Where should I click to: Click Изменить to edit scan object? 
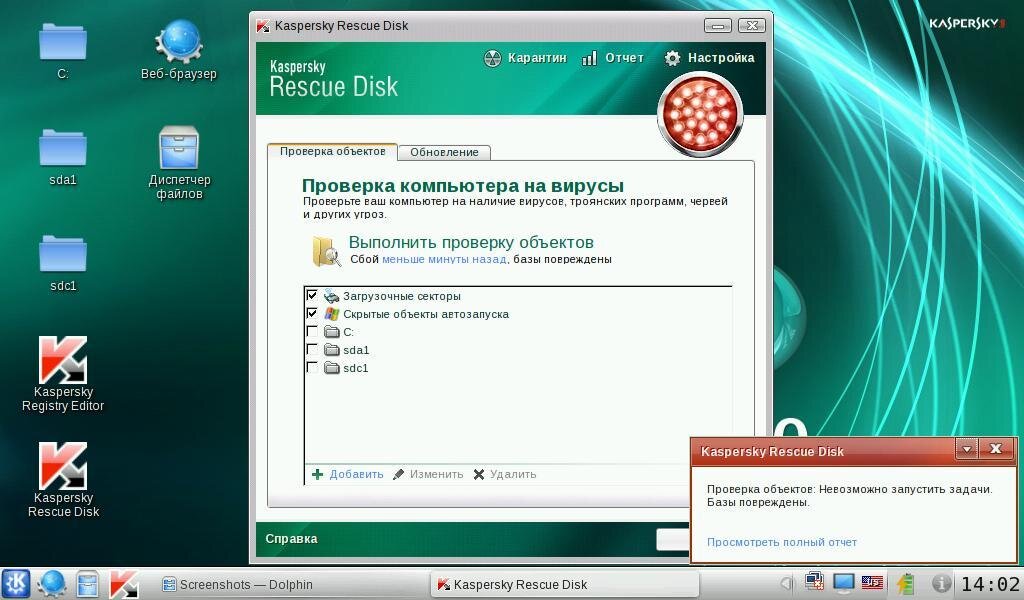[x=428, y=474]
